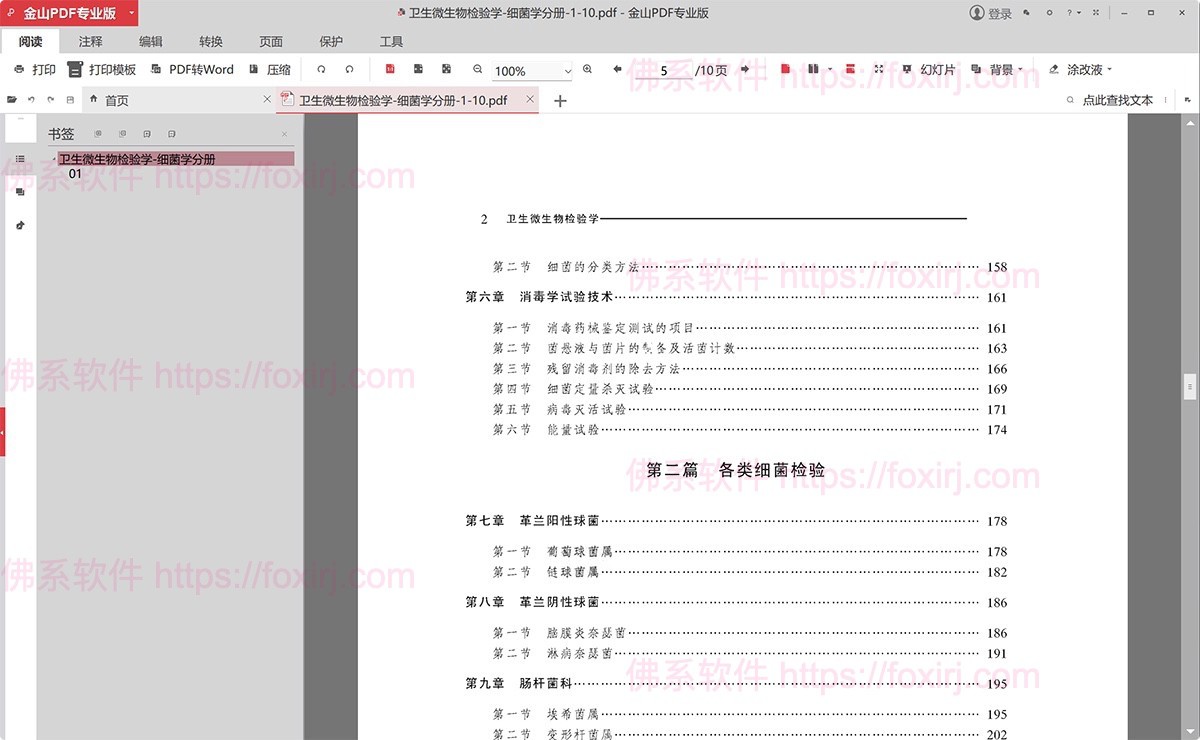Click the zoom out magnifier icon
The width and height of the screenshot is (1200, 740).
[477, 69]
